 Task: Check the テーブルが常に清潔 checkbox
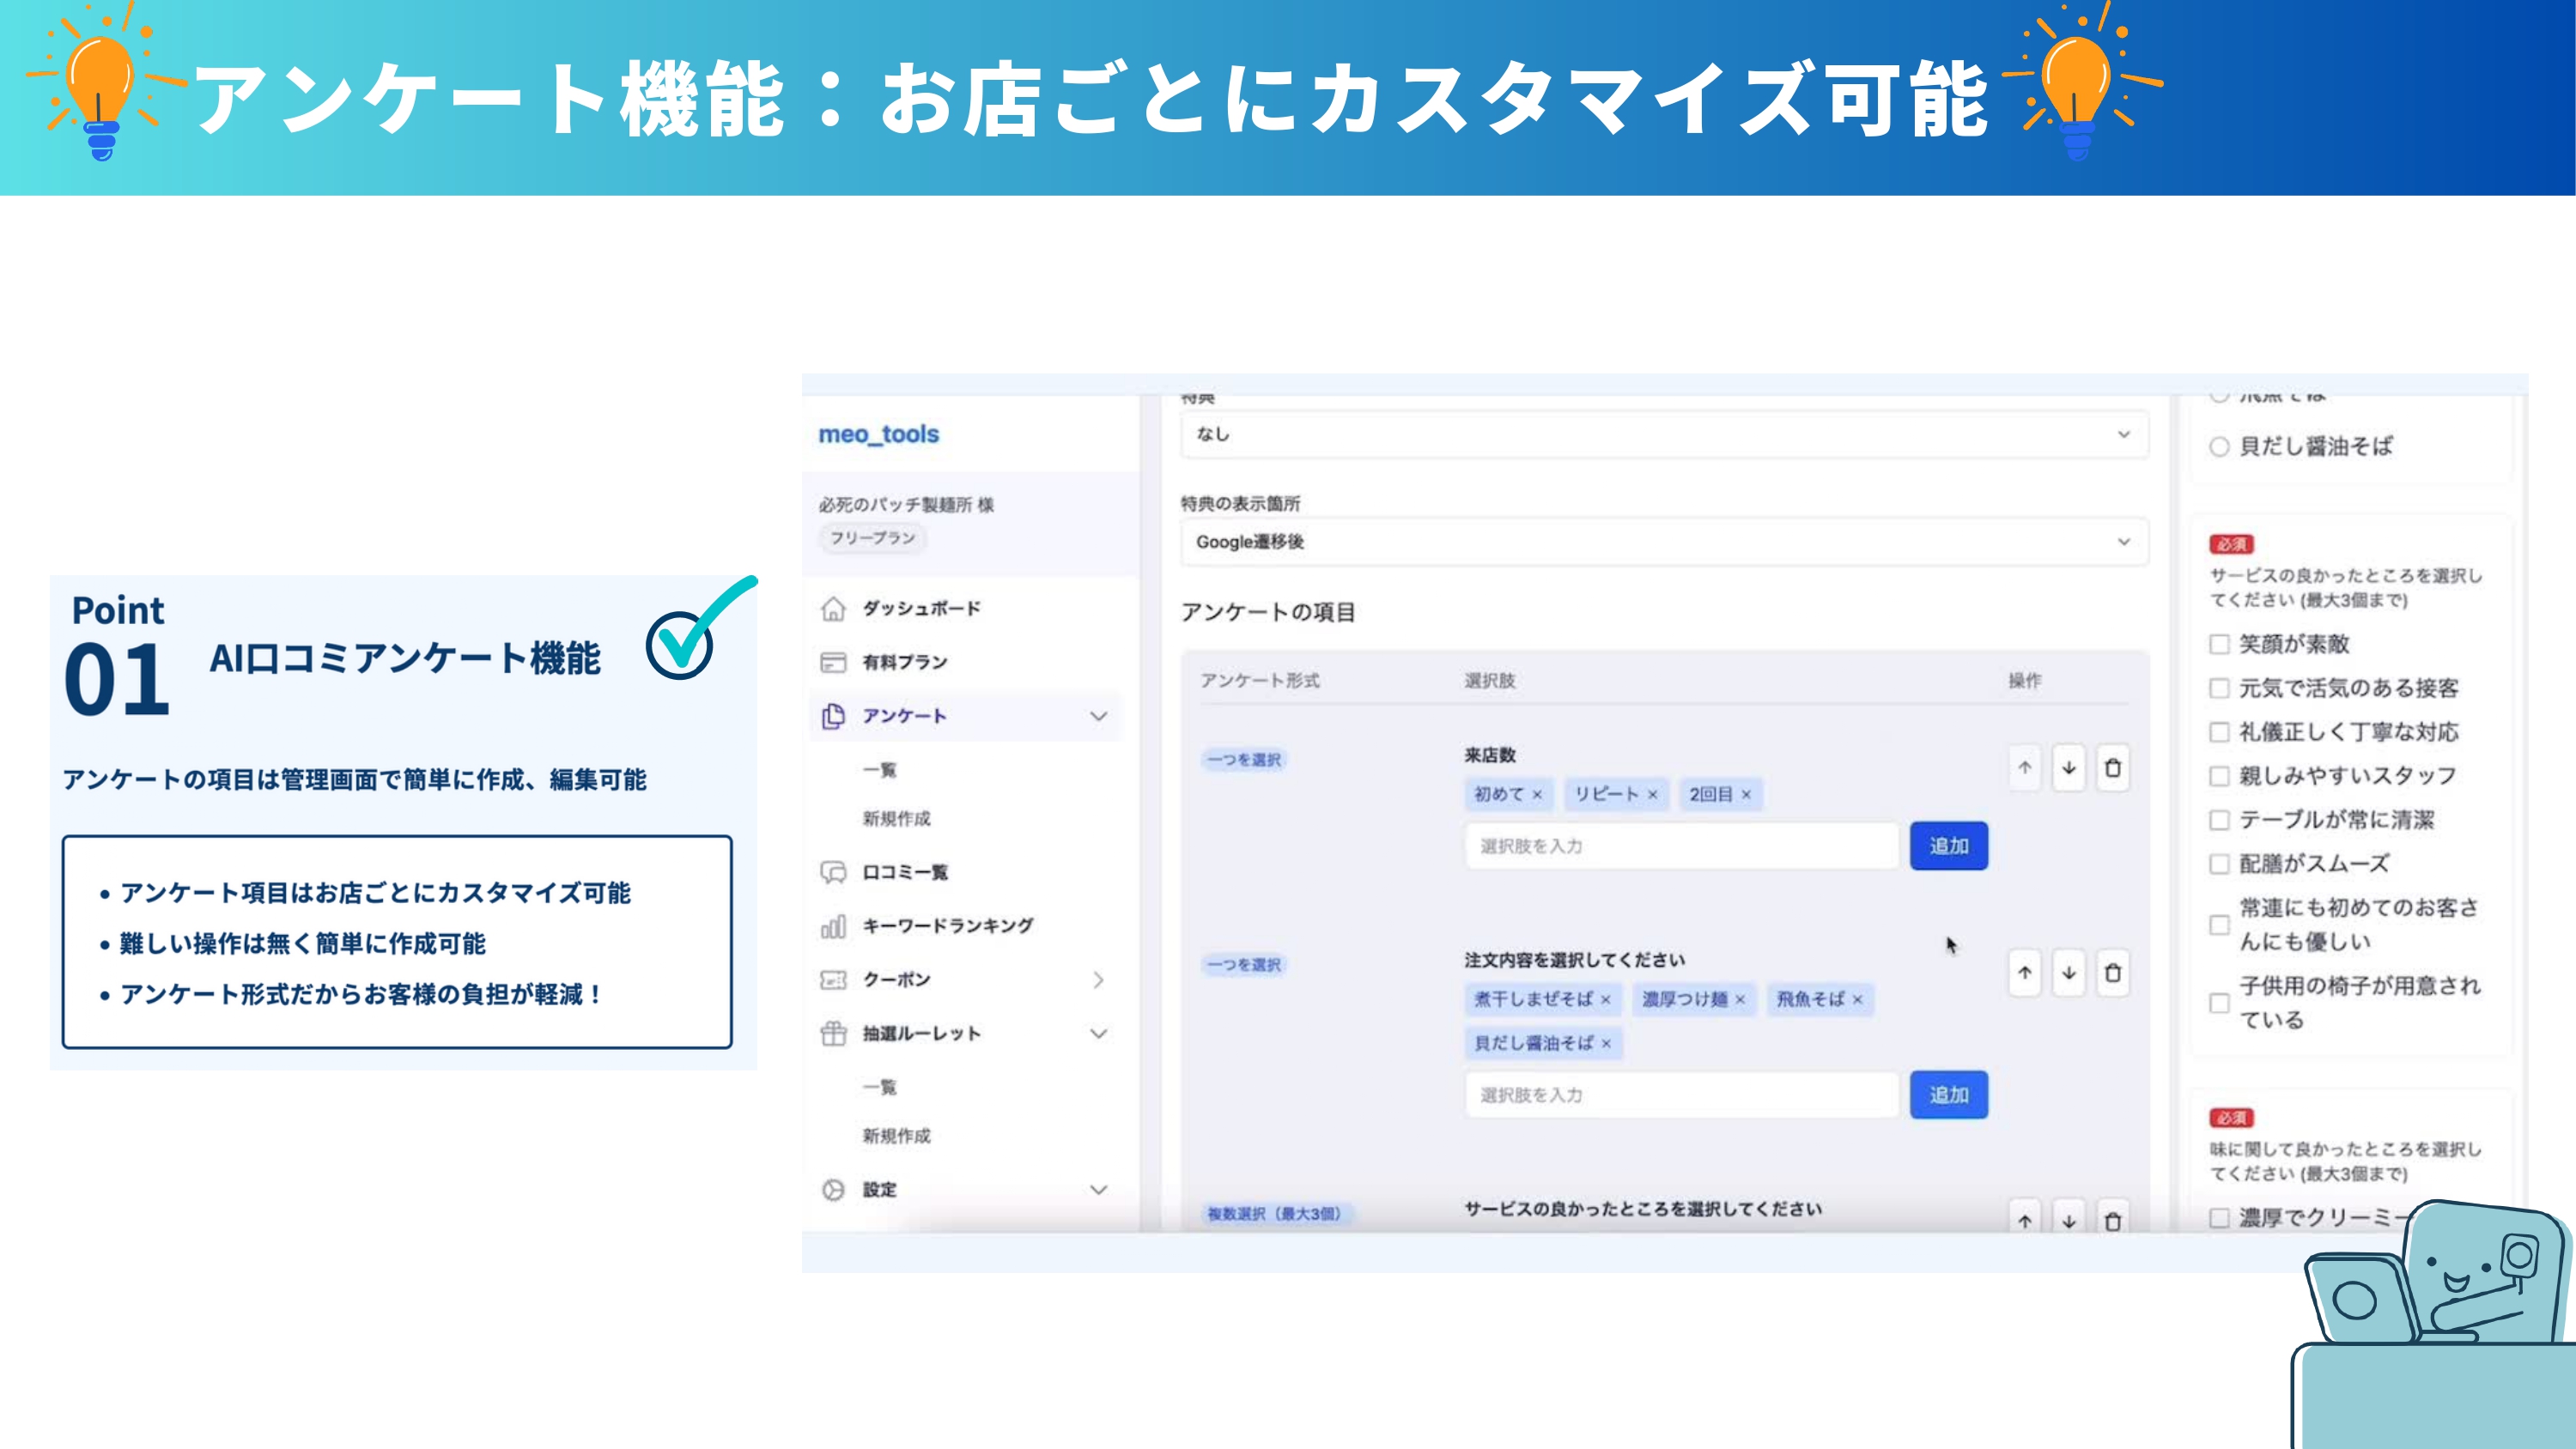2220,820
